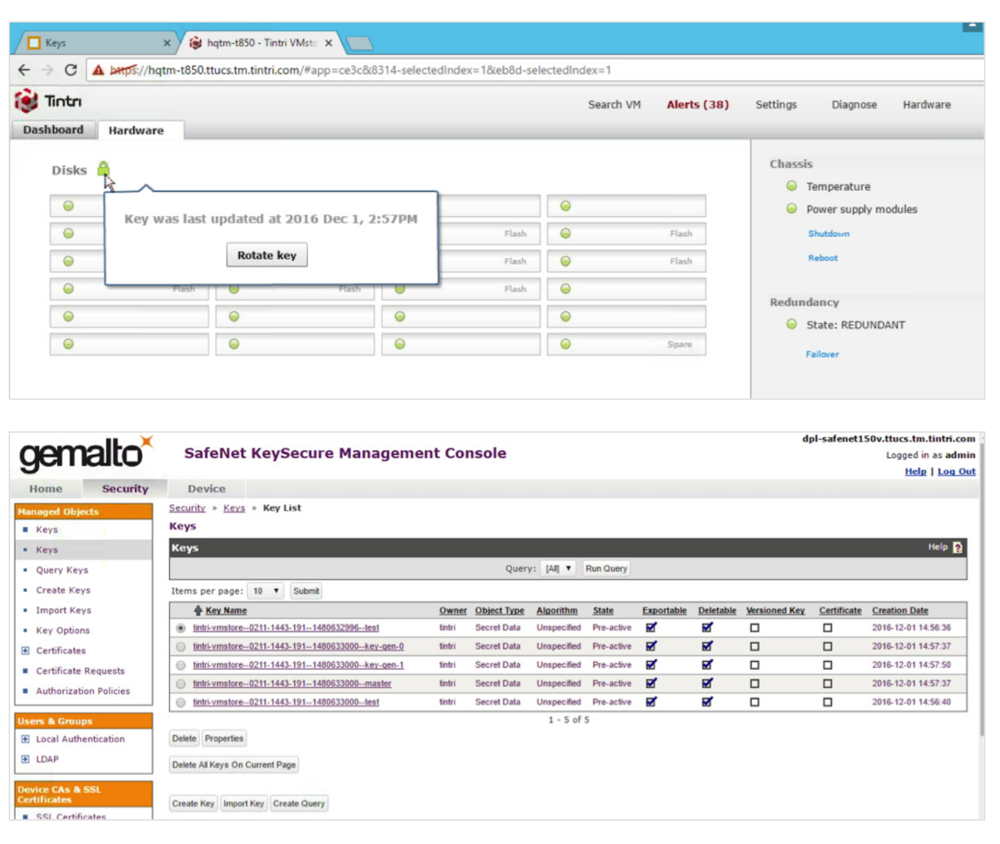This screenshot has width=1000, height=844.
Task: Toggle Deletable checkbox for the key-gen-1 key
Action: click(707, 665)
